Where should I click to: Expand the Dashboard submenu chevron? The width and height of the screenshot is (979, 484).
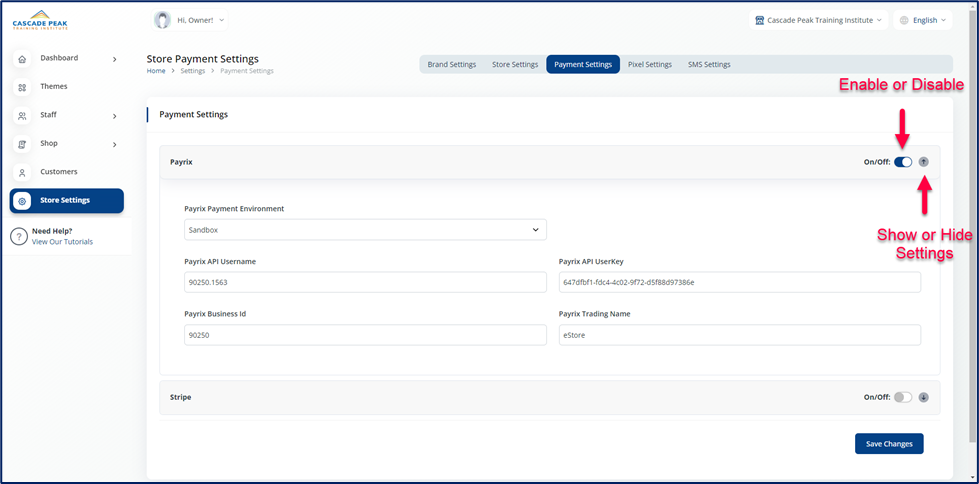pyautogui.click(x=114, y=59)
